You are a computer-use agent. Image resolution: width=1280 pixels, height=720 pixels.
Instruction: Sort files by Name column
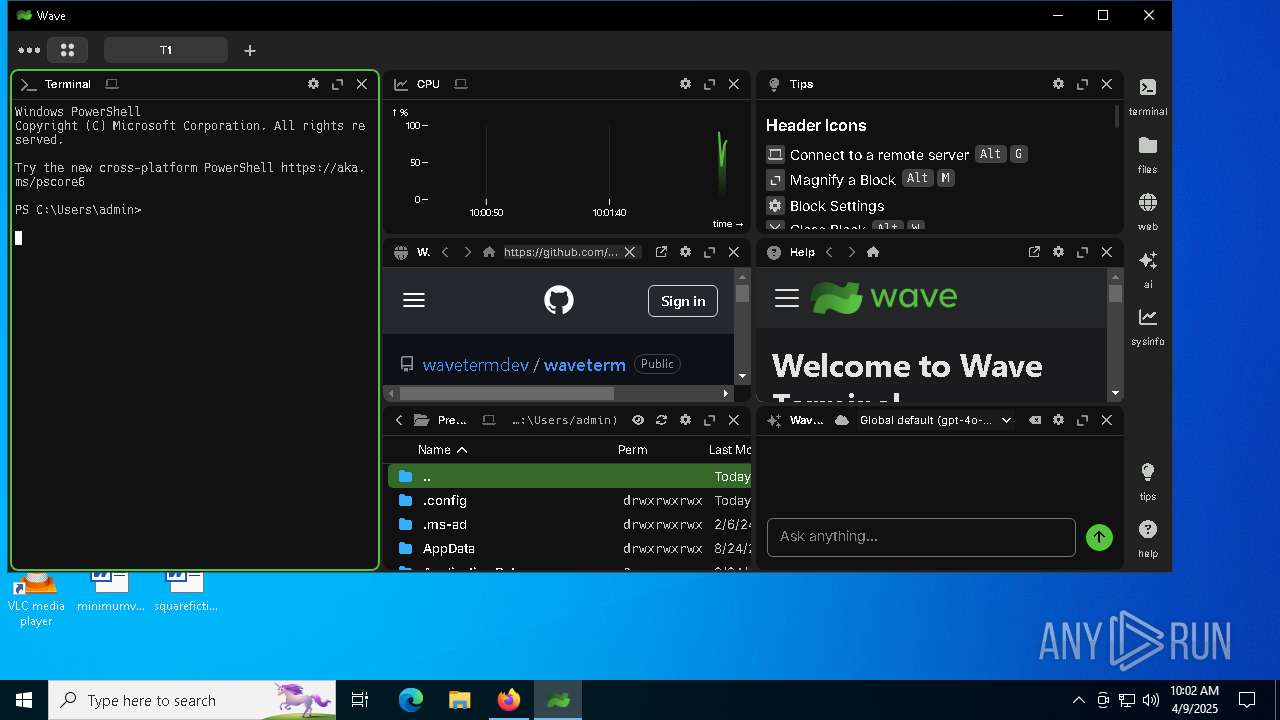pos(443,450)
